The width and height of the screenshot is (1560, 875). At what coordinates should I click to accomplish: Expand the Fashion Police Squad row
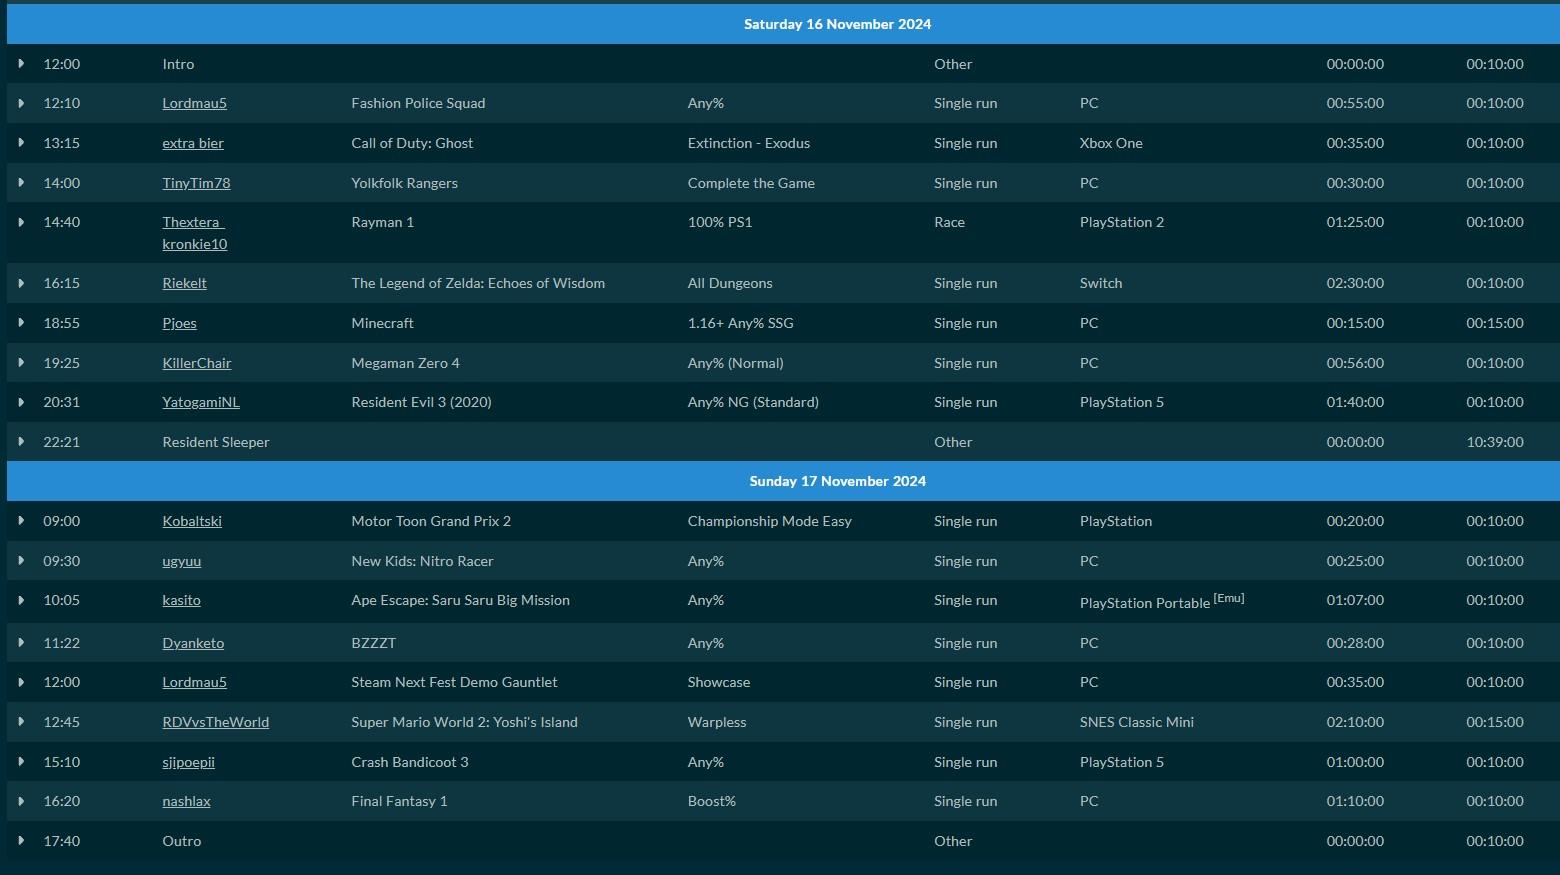21,103
